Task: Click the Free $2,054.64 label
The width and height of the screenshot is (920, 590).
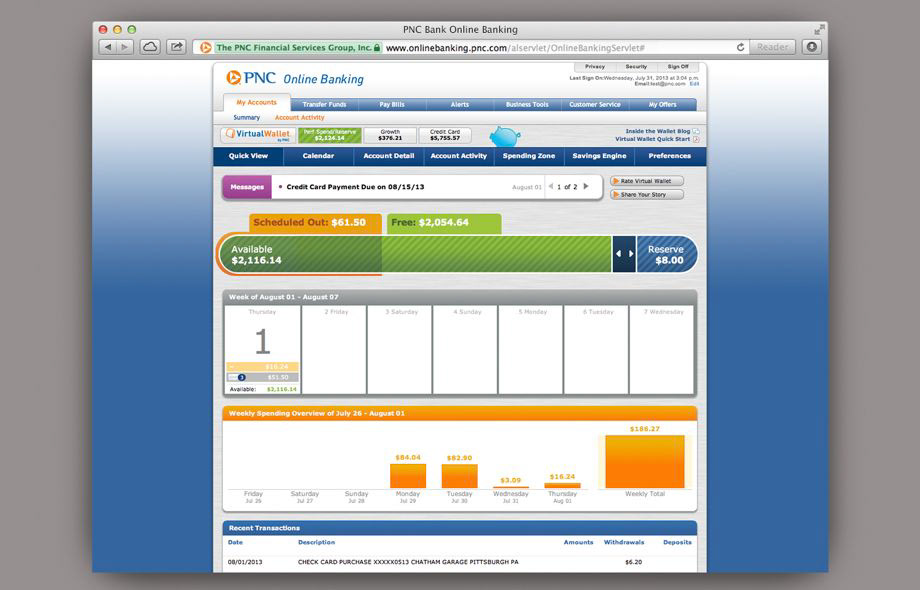Action: [x=444, y=223]
